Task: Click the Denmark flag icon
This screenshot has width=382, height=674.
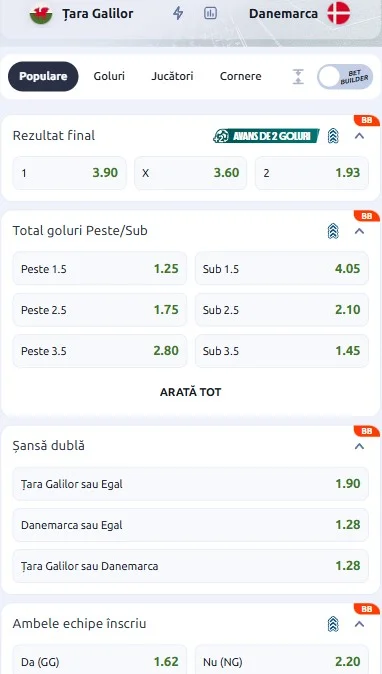Action: 339,13
